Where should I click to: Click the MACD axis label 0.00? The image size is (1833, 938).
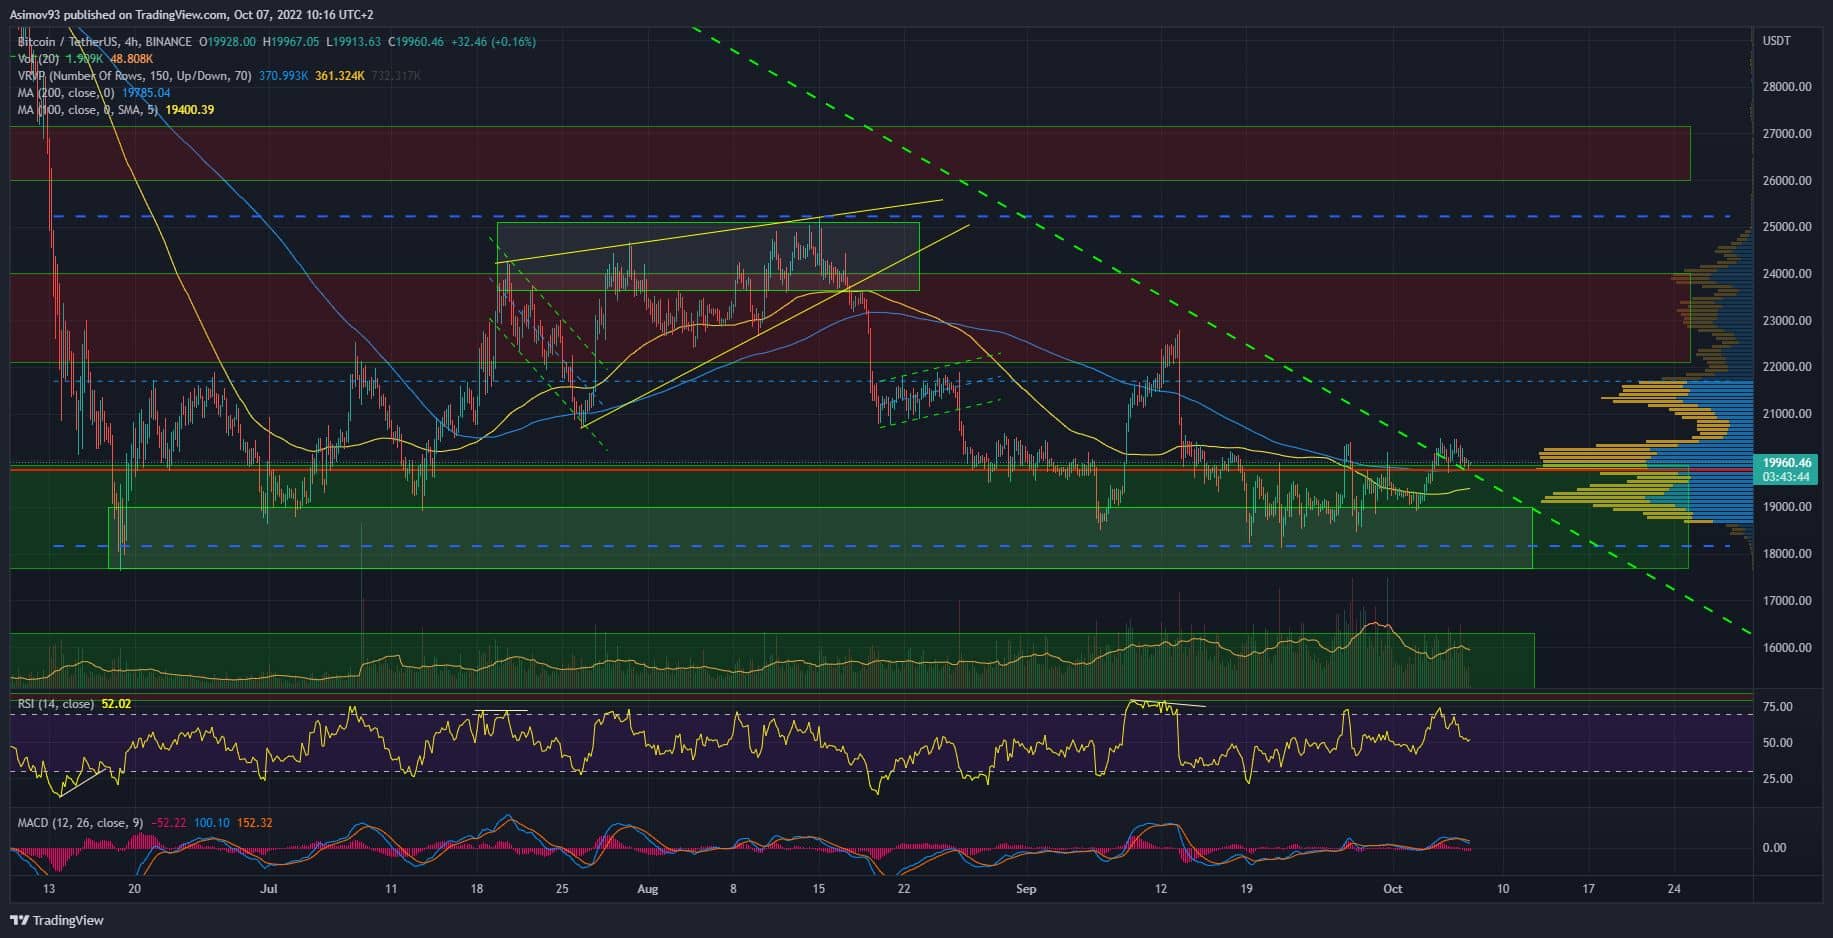1774,848
